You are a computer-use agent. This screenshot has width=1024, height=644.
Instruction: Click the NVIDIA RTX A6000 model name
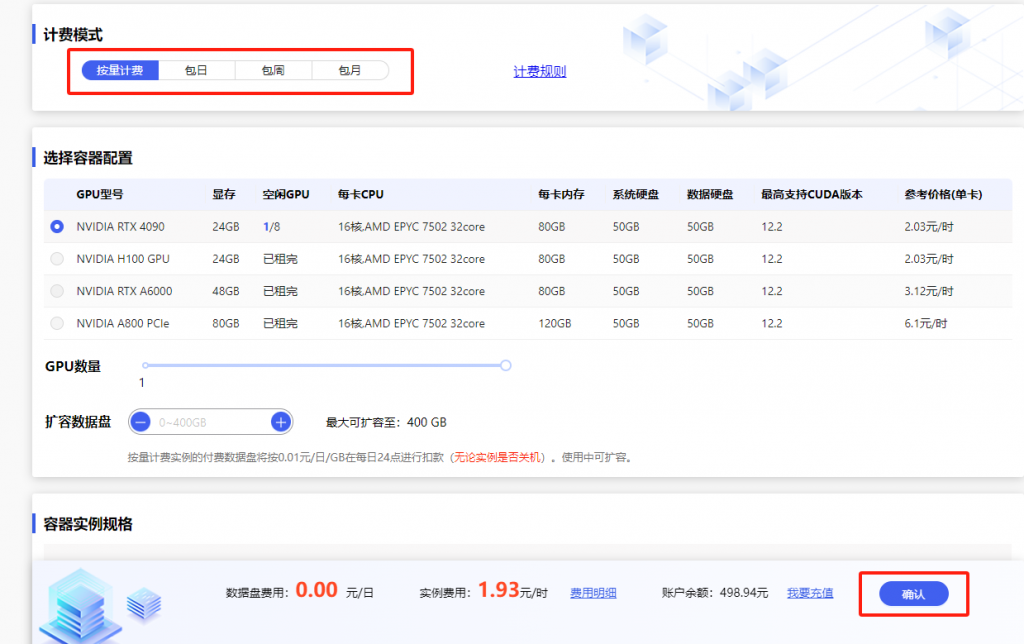124,291
